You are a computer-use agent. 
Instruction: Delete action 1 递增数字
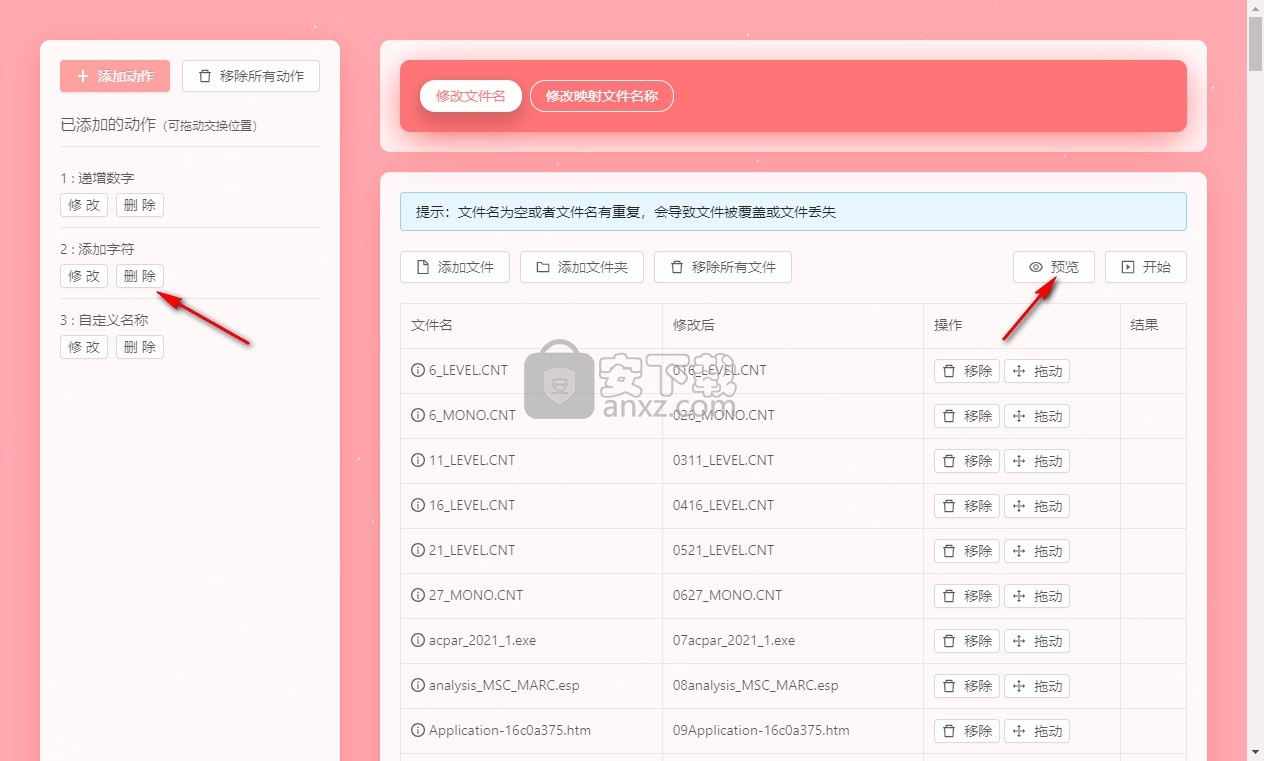(140, 205)
